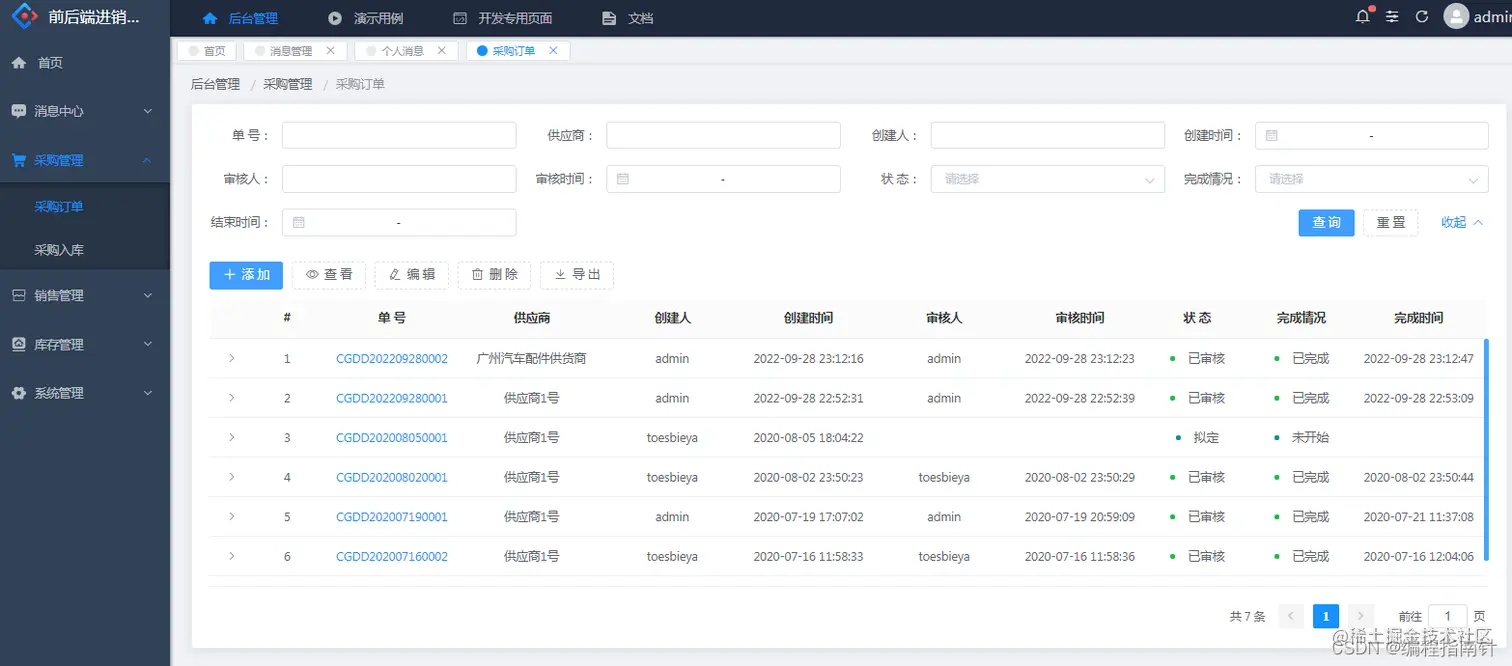Image resolution: width=1512 pixels, height=666 pixels.
Task: Select page 1 in pagination
Action: [1326, 616]
